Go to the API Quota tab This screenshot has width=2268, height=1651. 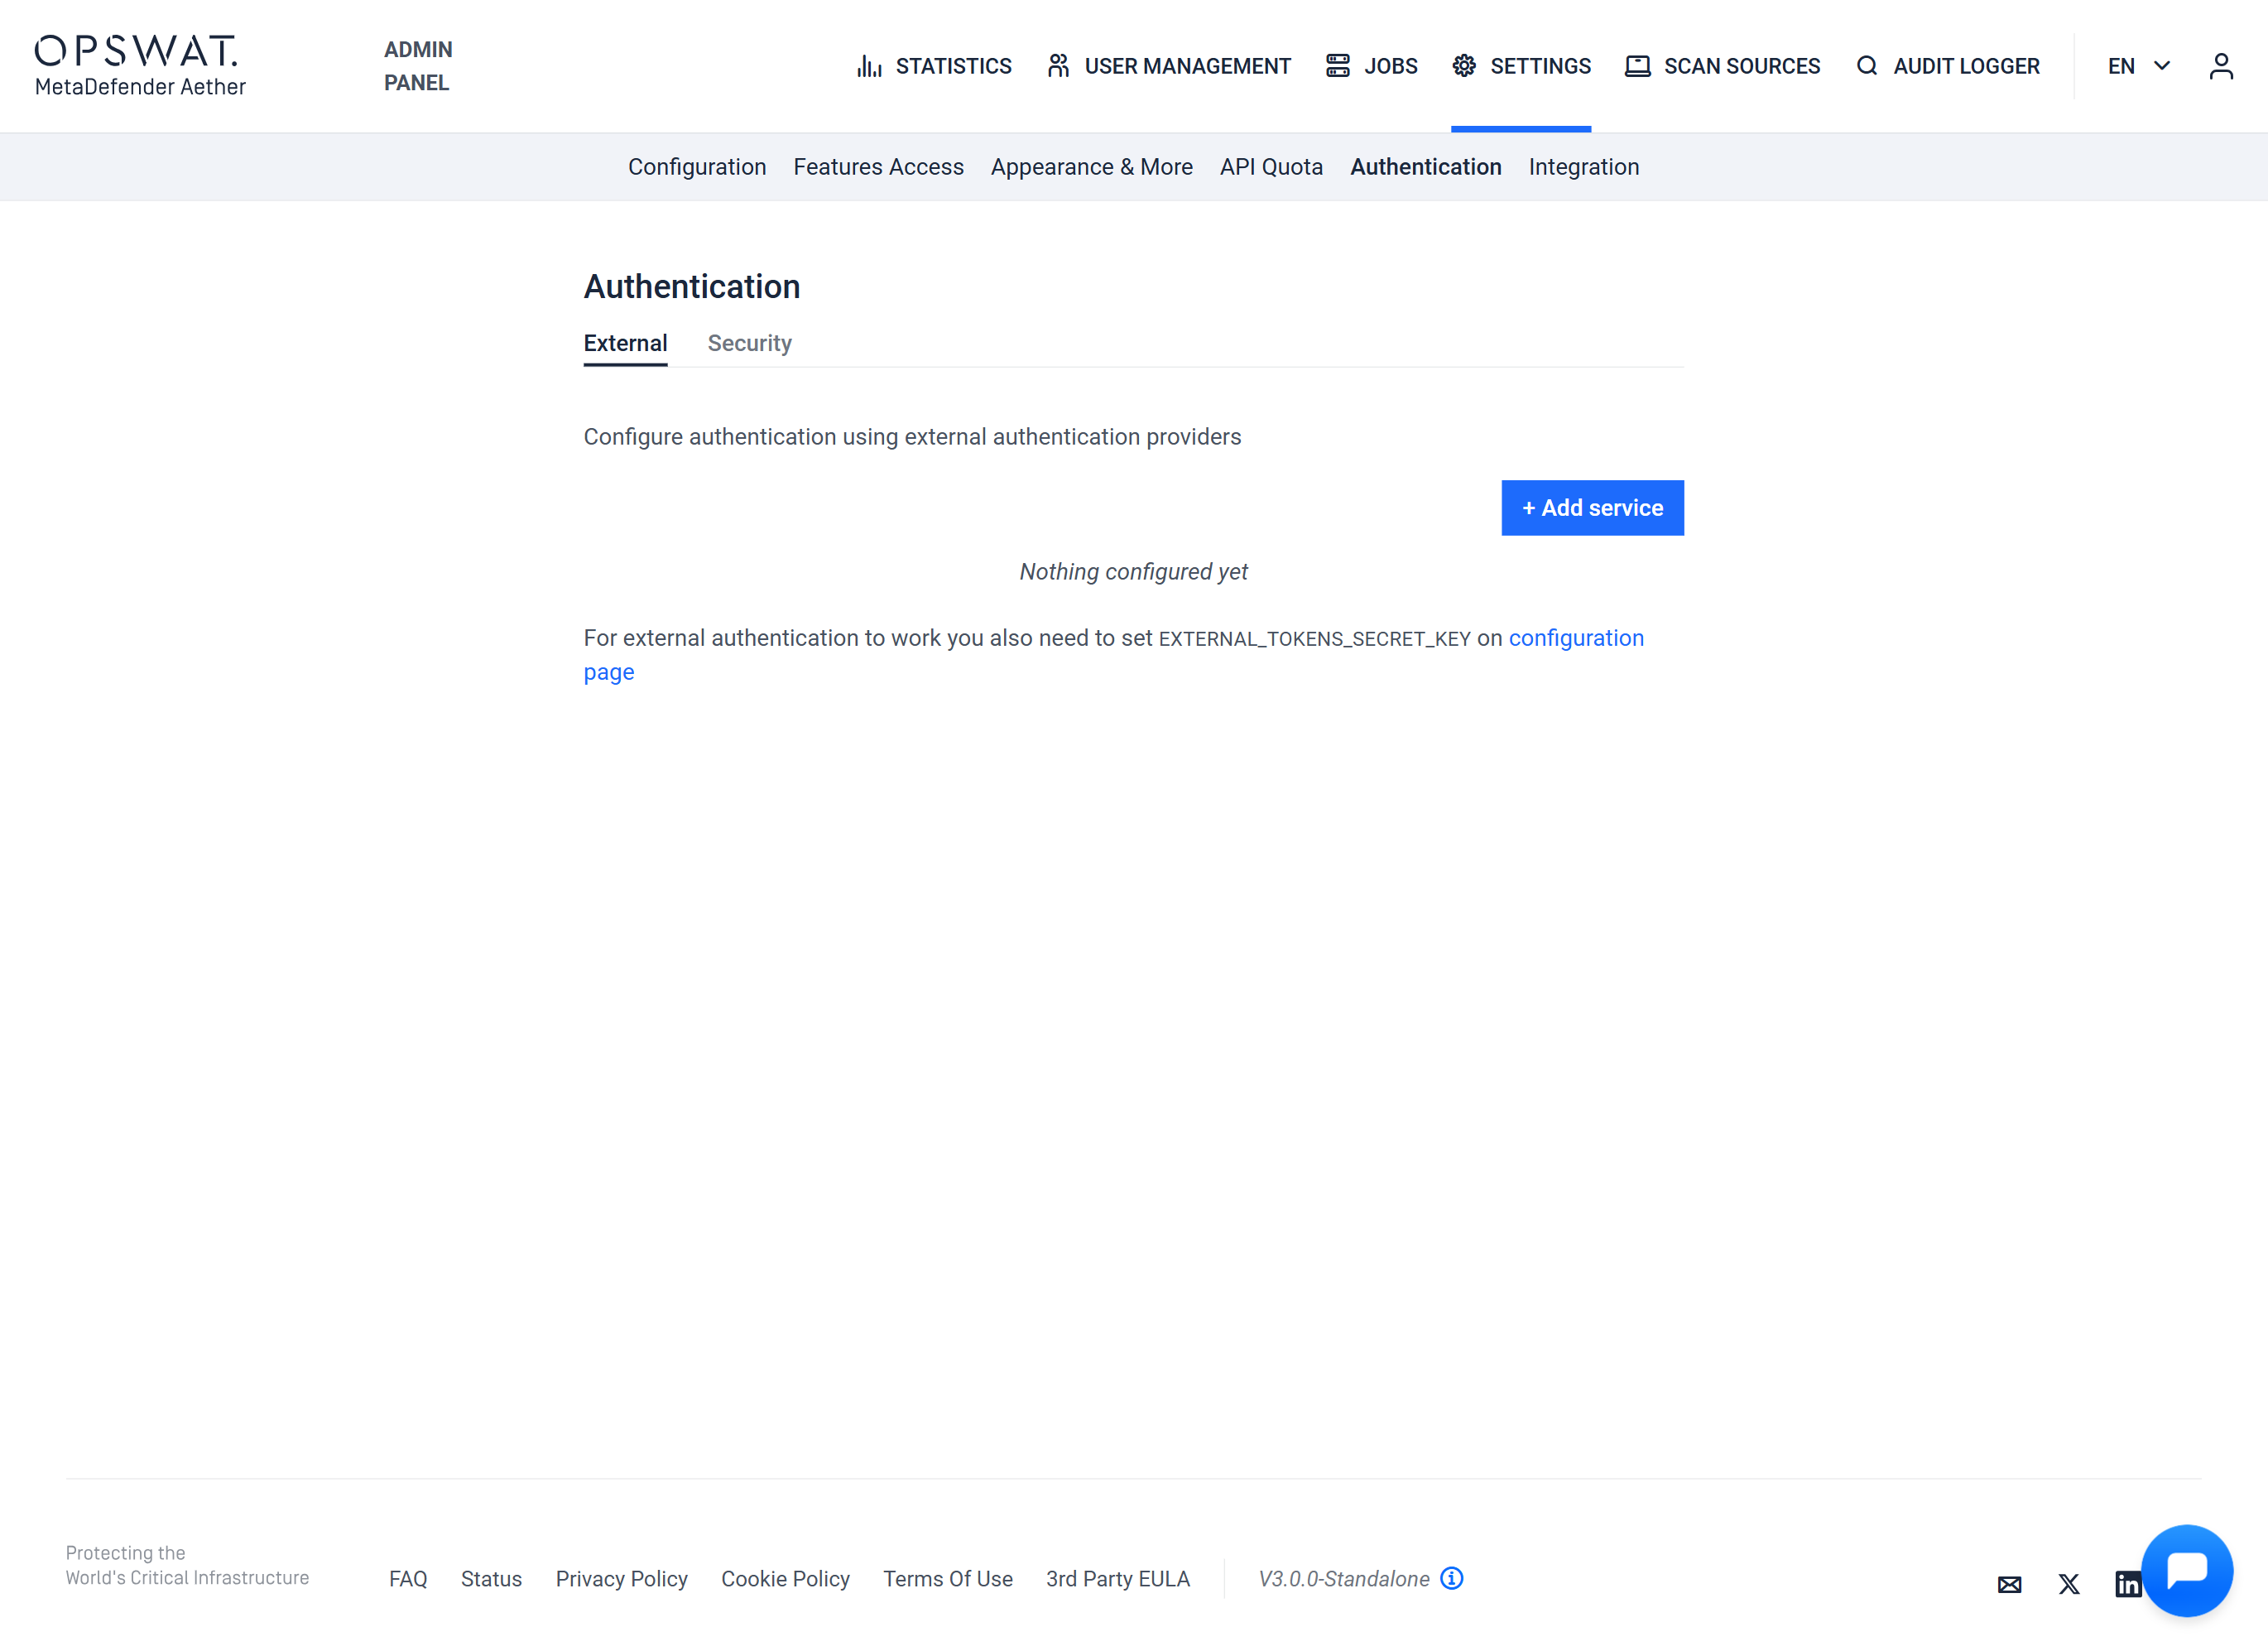(1271, 167)
